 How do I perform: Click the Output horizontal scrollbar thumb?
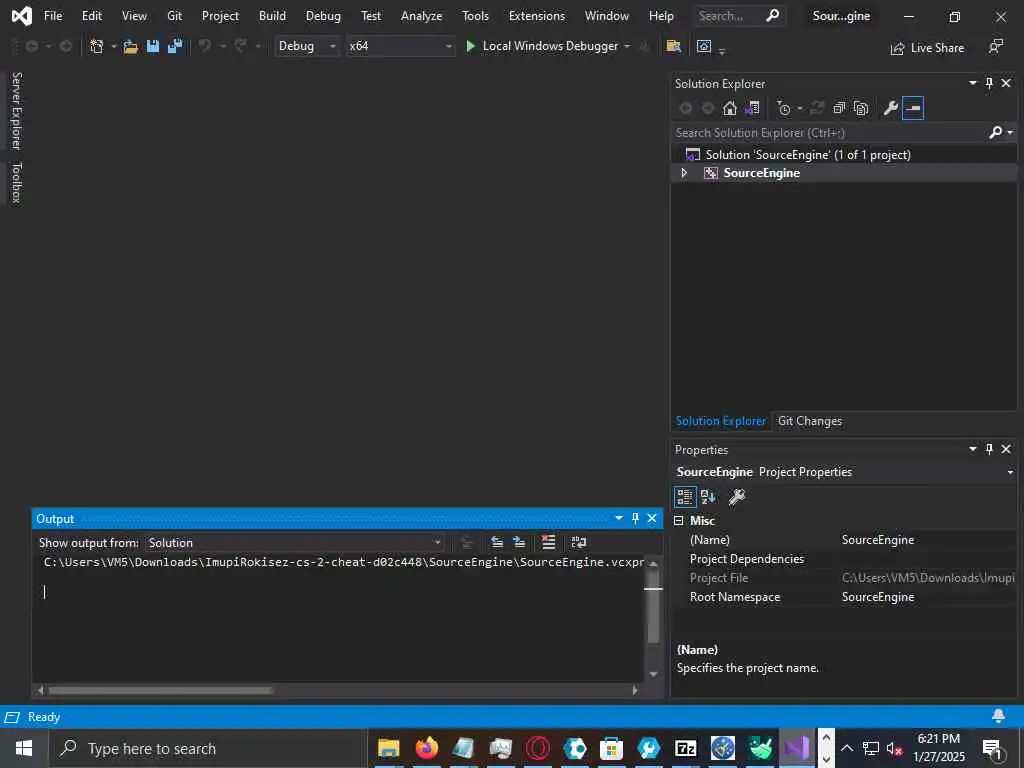pyautogui.click(x=160, y=690)
